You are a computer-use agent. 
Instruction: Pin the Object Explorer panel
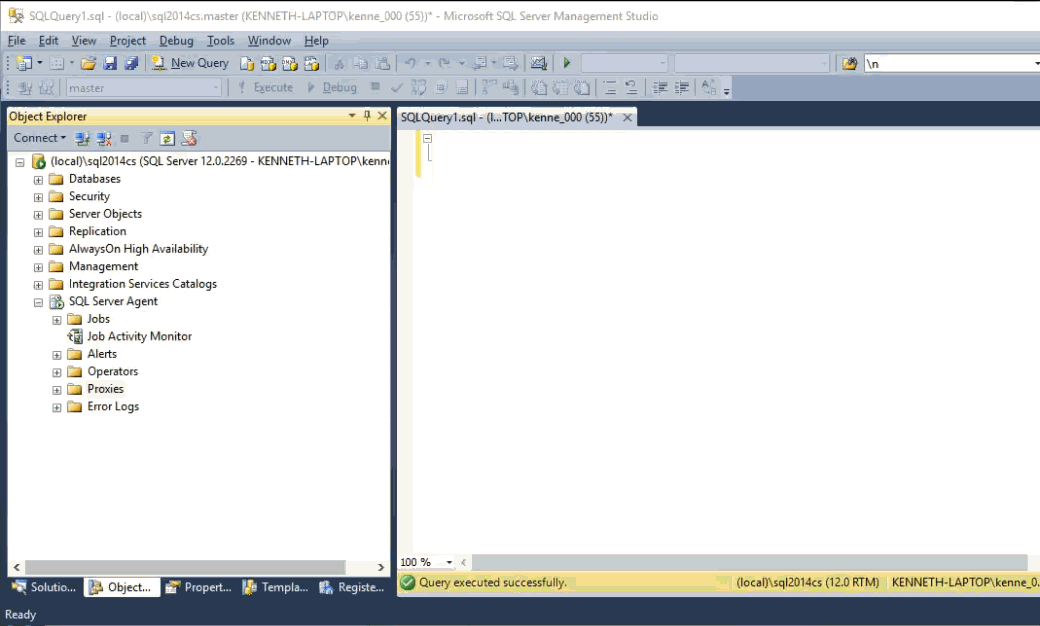367,116
